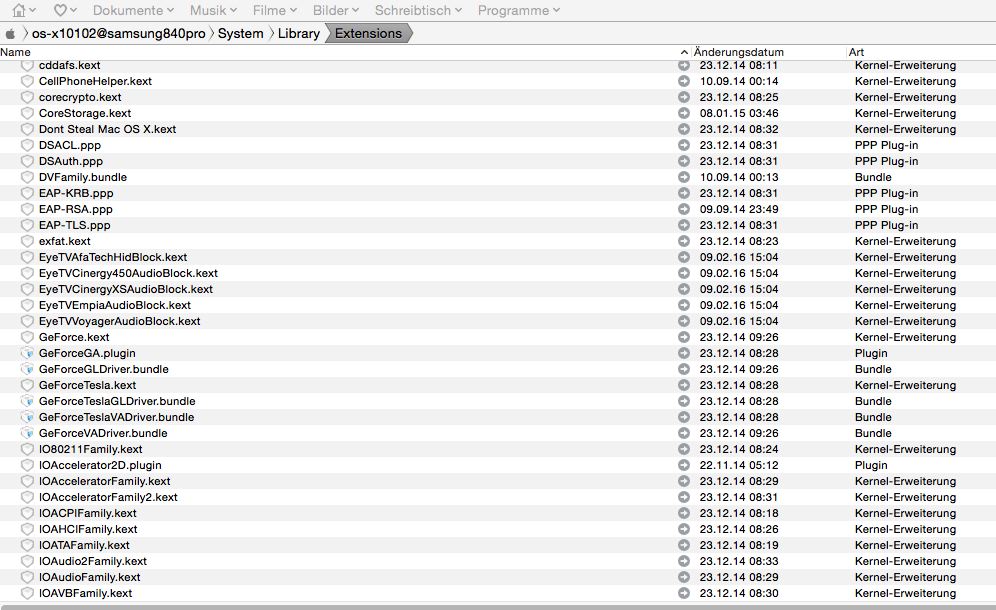Select file IOAcceleratorFamily.kext
Viewport: 996px width, 610px height.
pos(105,481)
